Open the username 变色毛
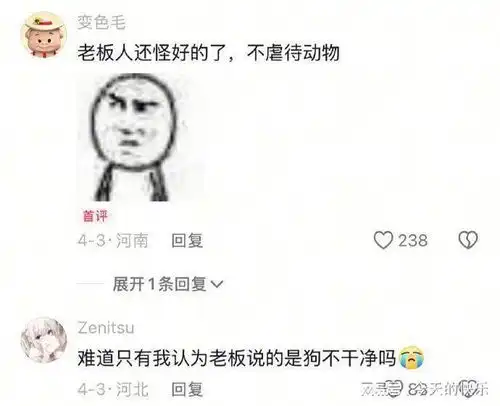Image resolution: width=500 pixels, height=406 pixels. pos(101,23)
